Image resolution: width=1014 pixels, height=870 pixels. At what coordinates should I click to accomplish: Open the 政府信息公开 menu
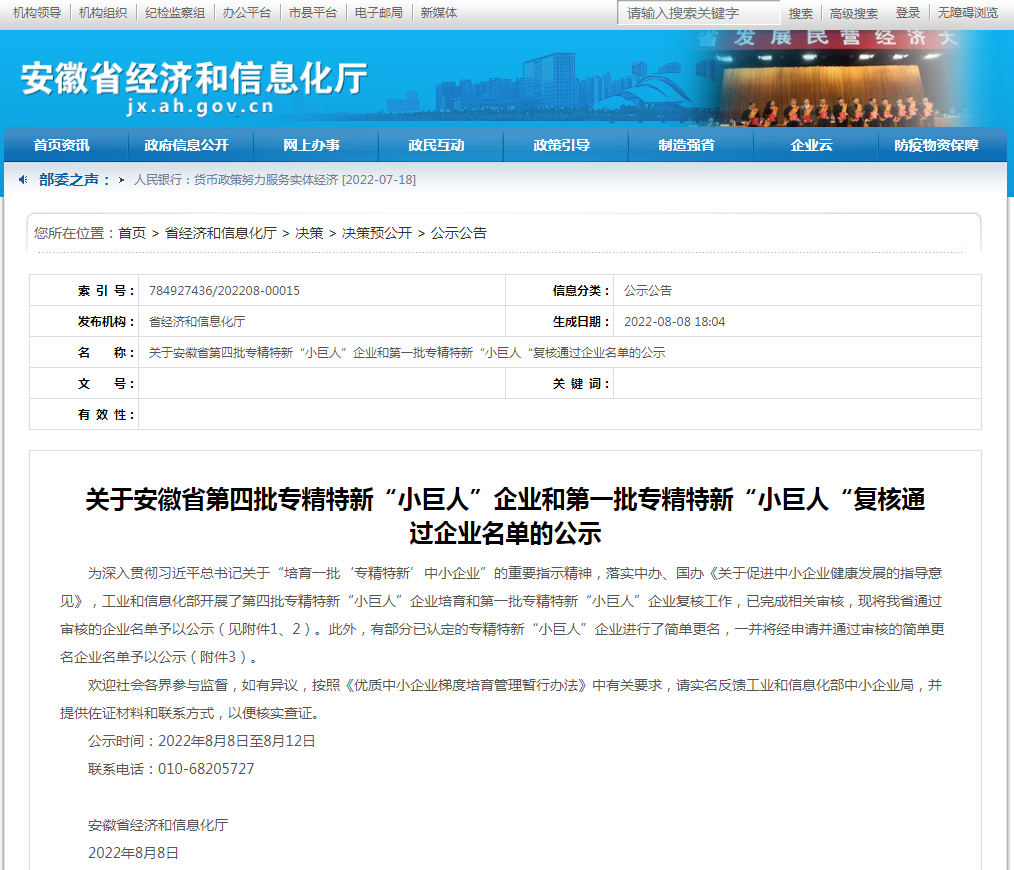coord(187,146)
